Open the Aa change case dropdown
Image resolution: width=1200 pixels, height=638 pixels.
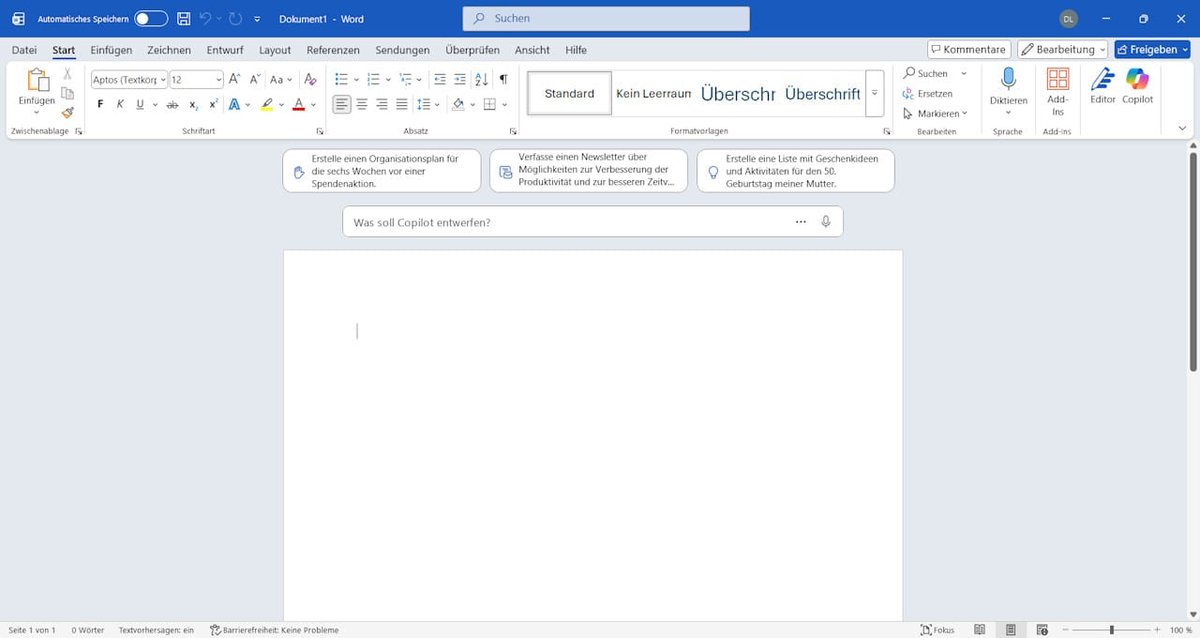tap(282, 79)
